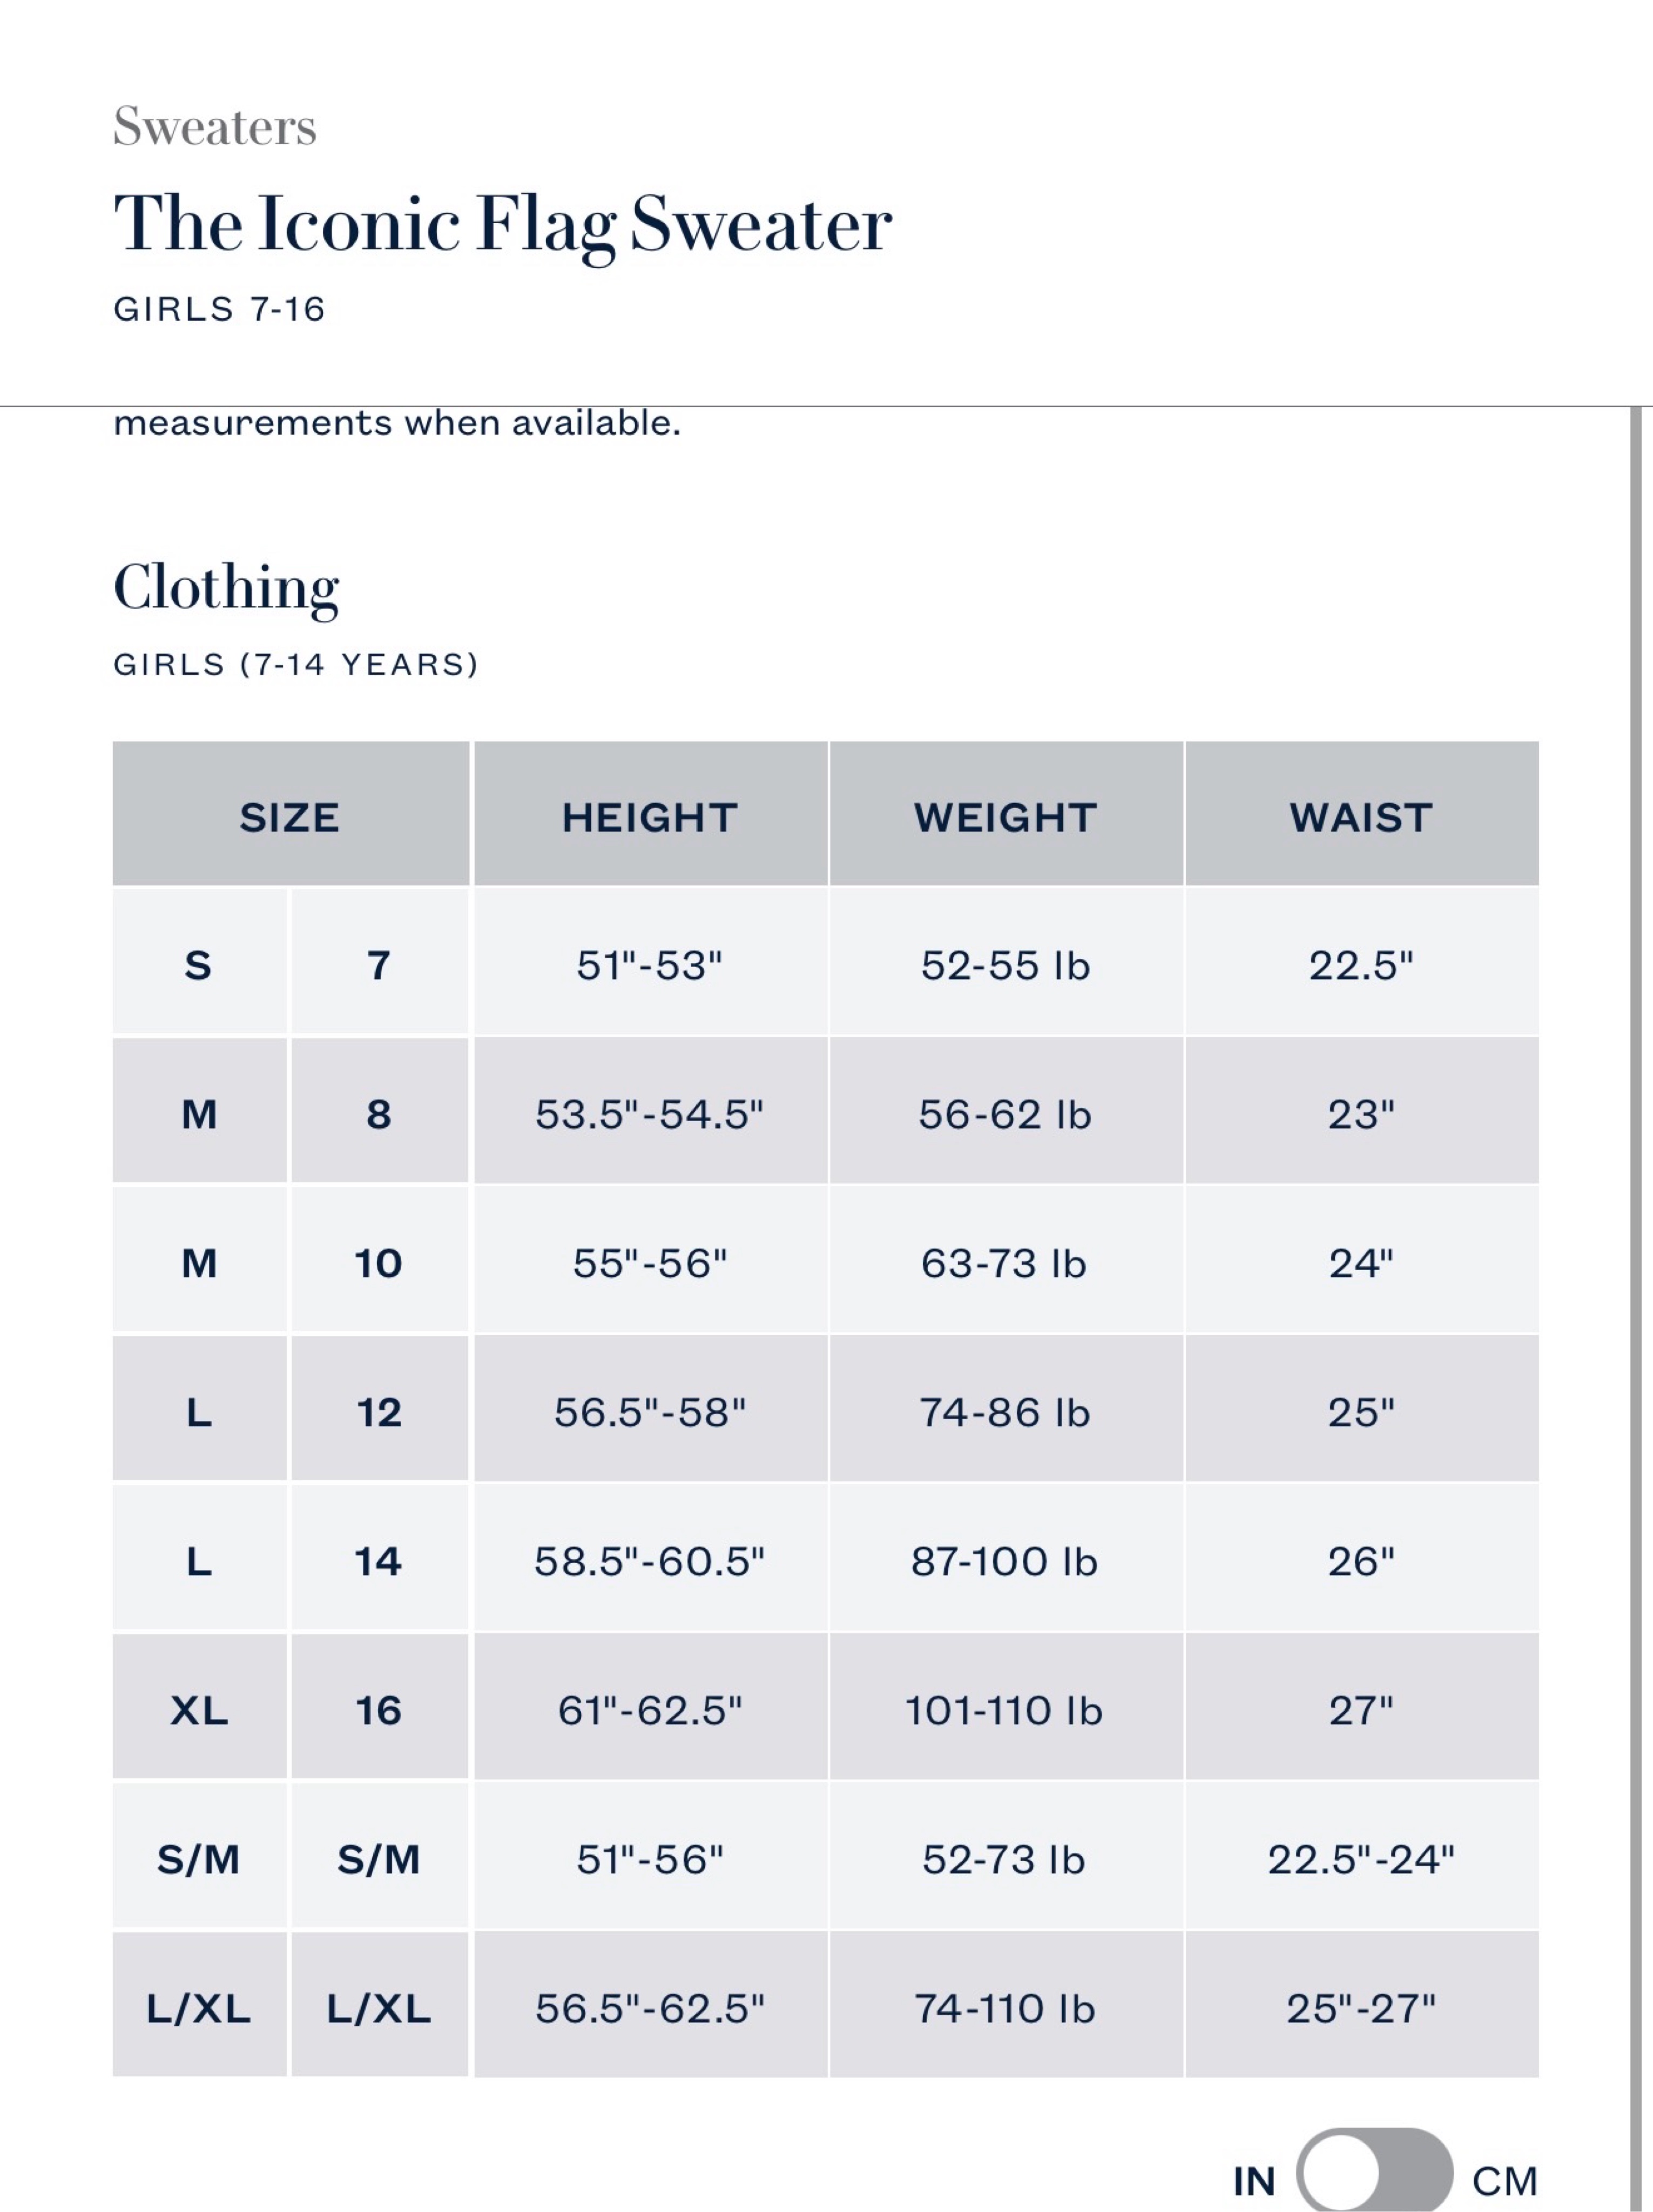Click the Clothing section heading
Screen dimensions: 1653x2212
click(x=226, y=589)
